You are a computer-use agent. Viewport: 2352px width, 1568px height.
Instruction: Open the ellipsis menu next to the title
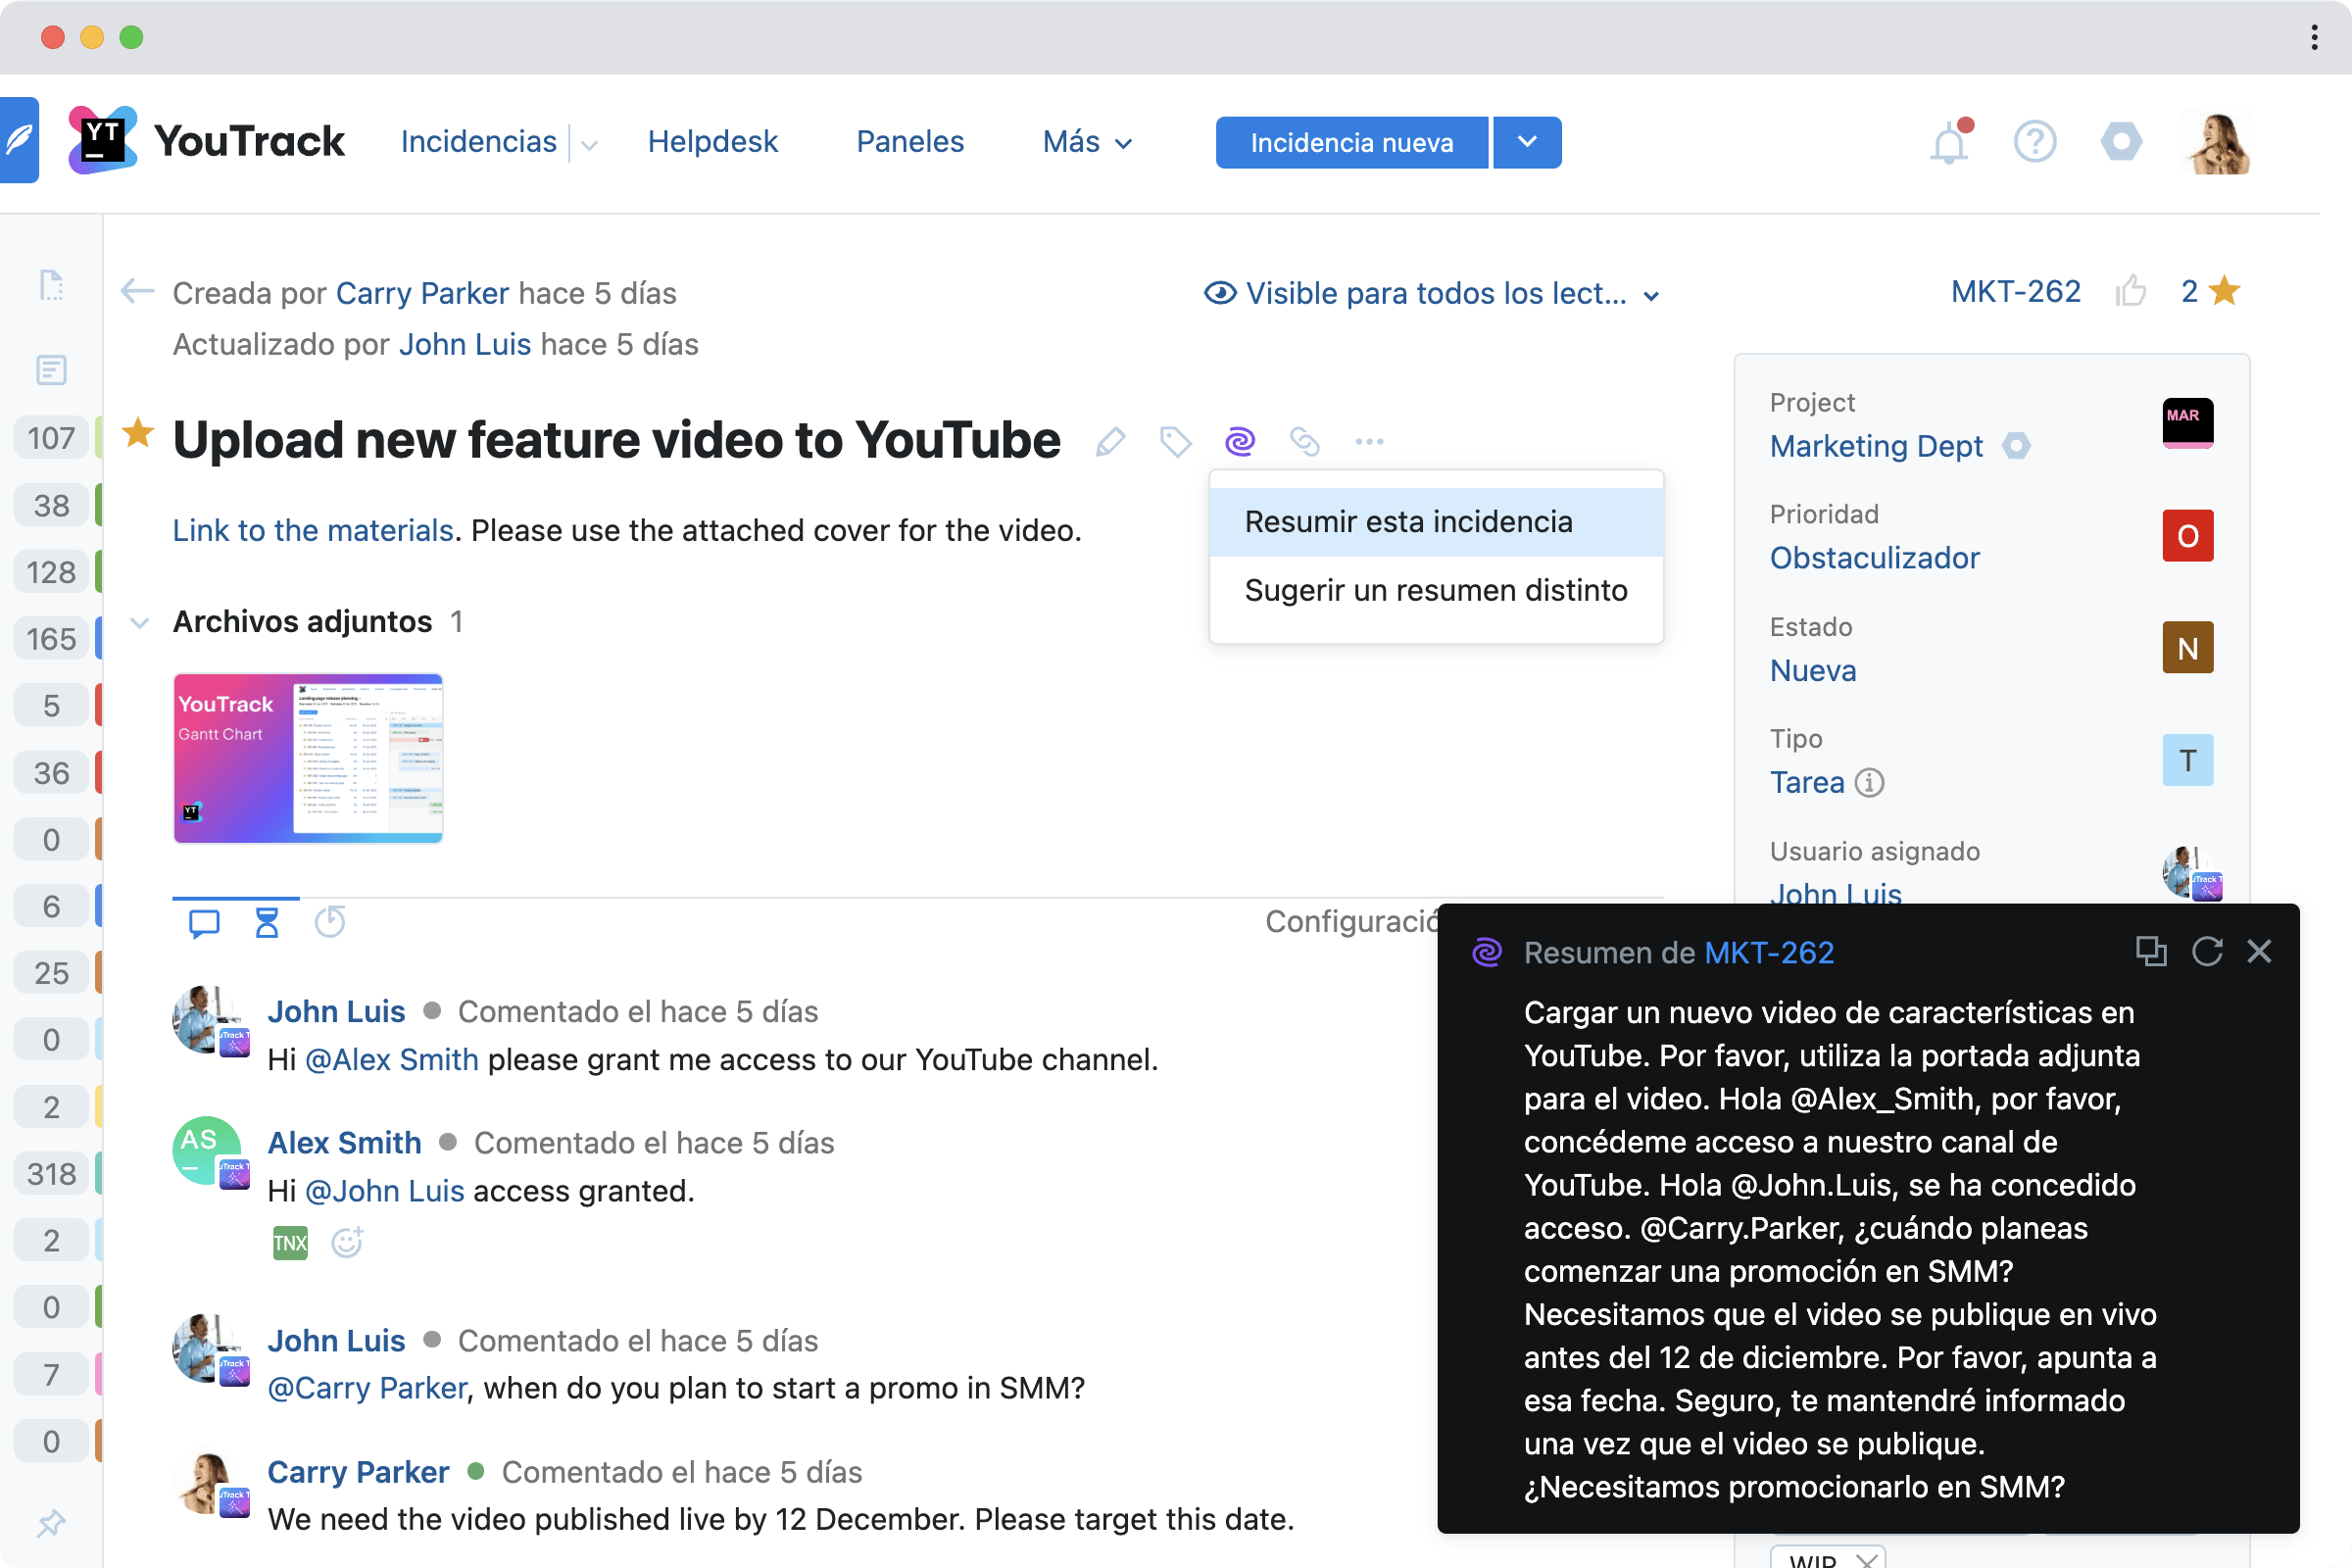pos(1369,441)
